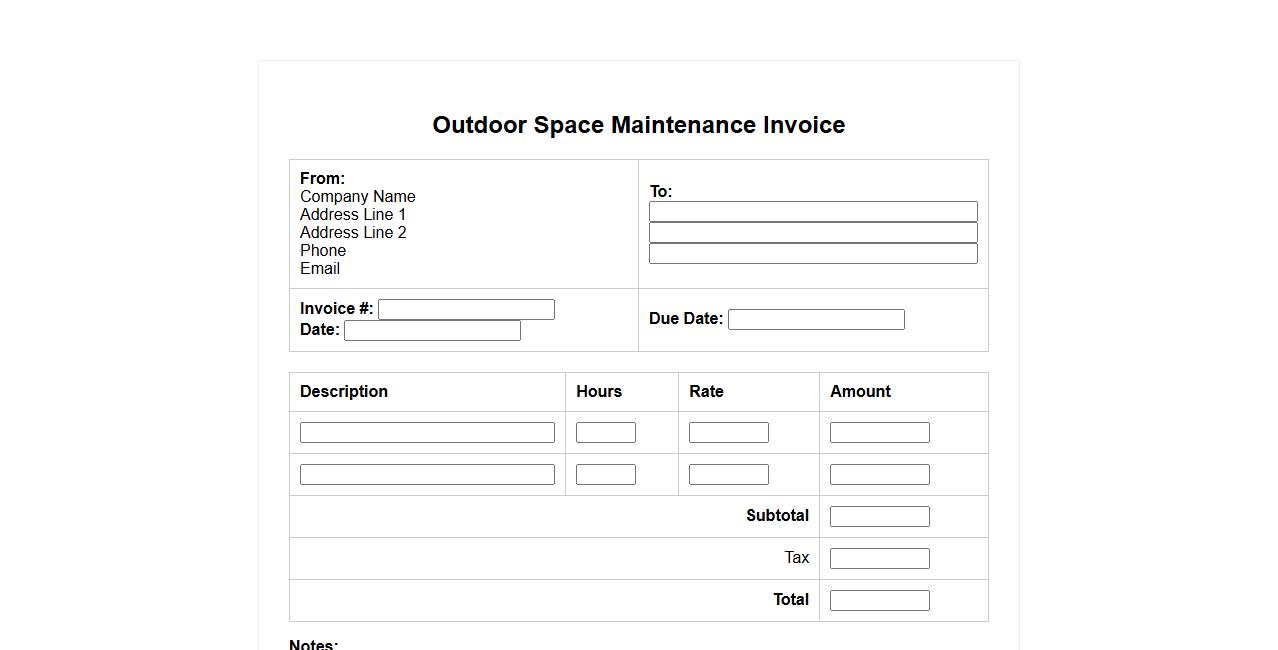Click the Outdoor Space Maintenance Invoice heading
Screen dimensions: 1278x650
point(639,125)
